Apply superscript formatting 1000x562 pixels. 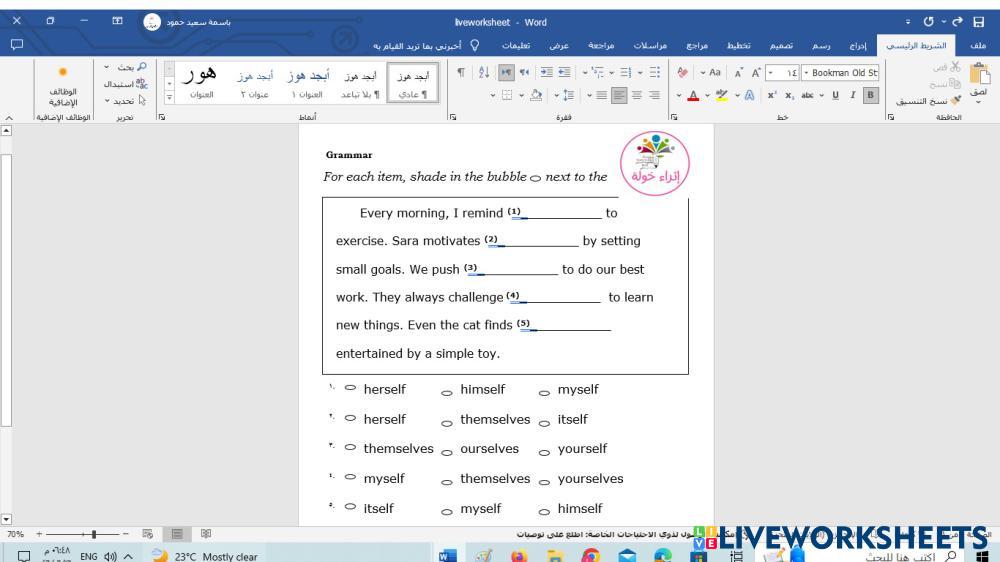click(x=772, y=95)
